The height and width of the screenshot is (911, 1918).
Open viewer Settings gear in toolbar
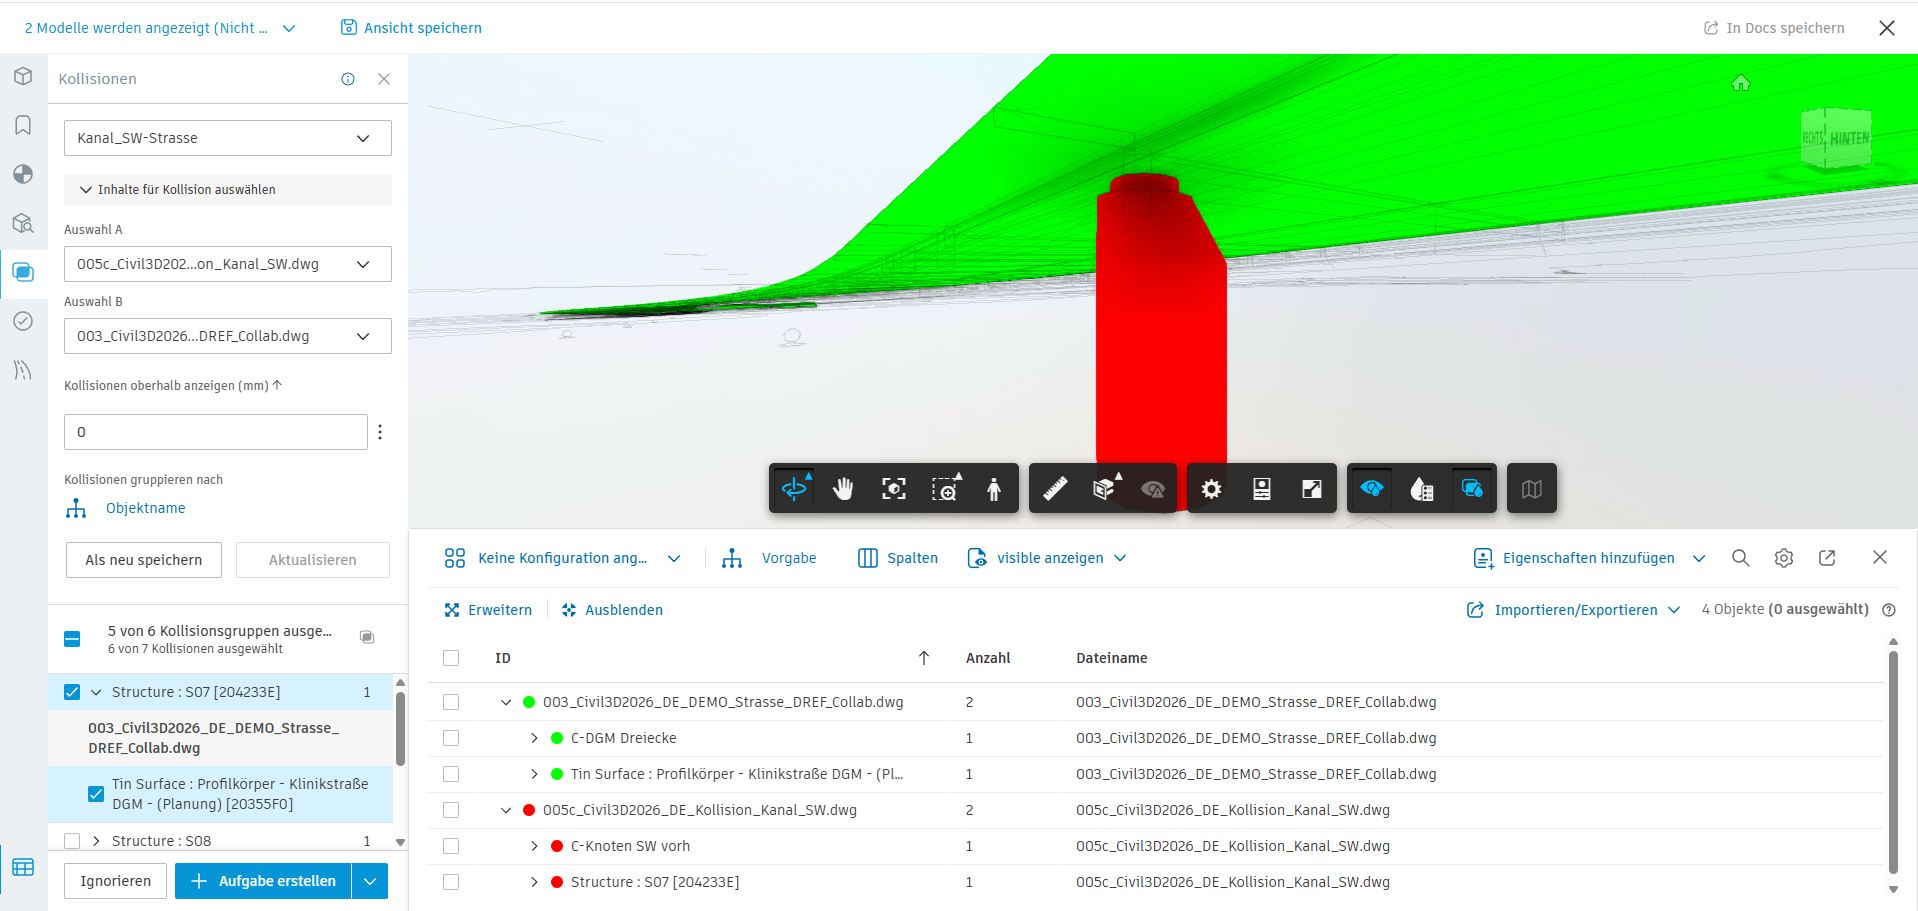tap(1211, 489)
